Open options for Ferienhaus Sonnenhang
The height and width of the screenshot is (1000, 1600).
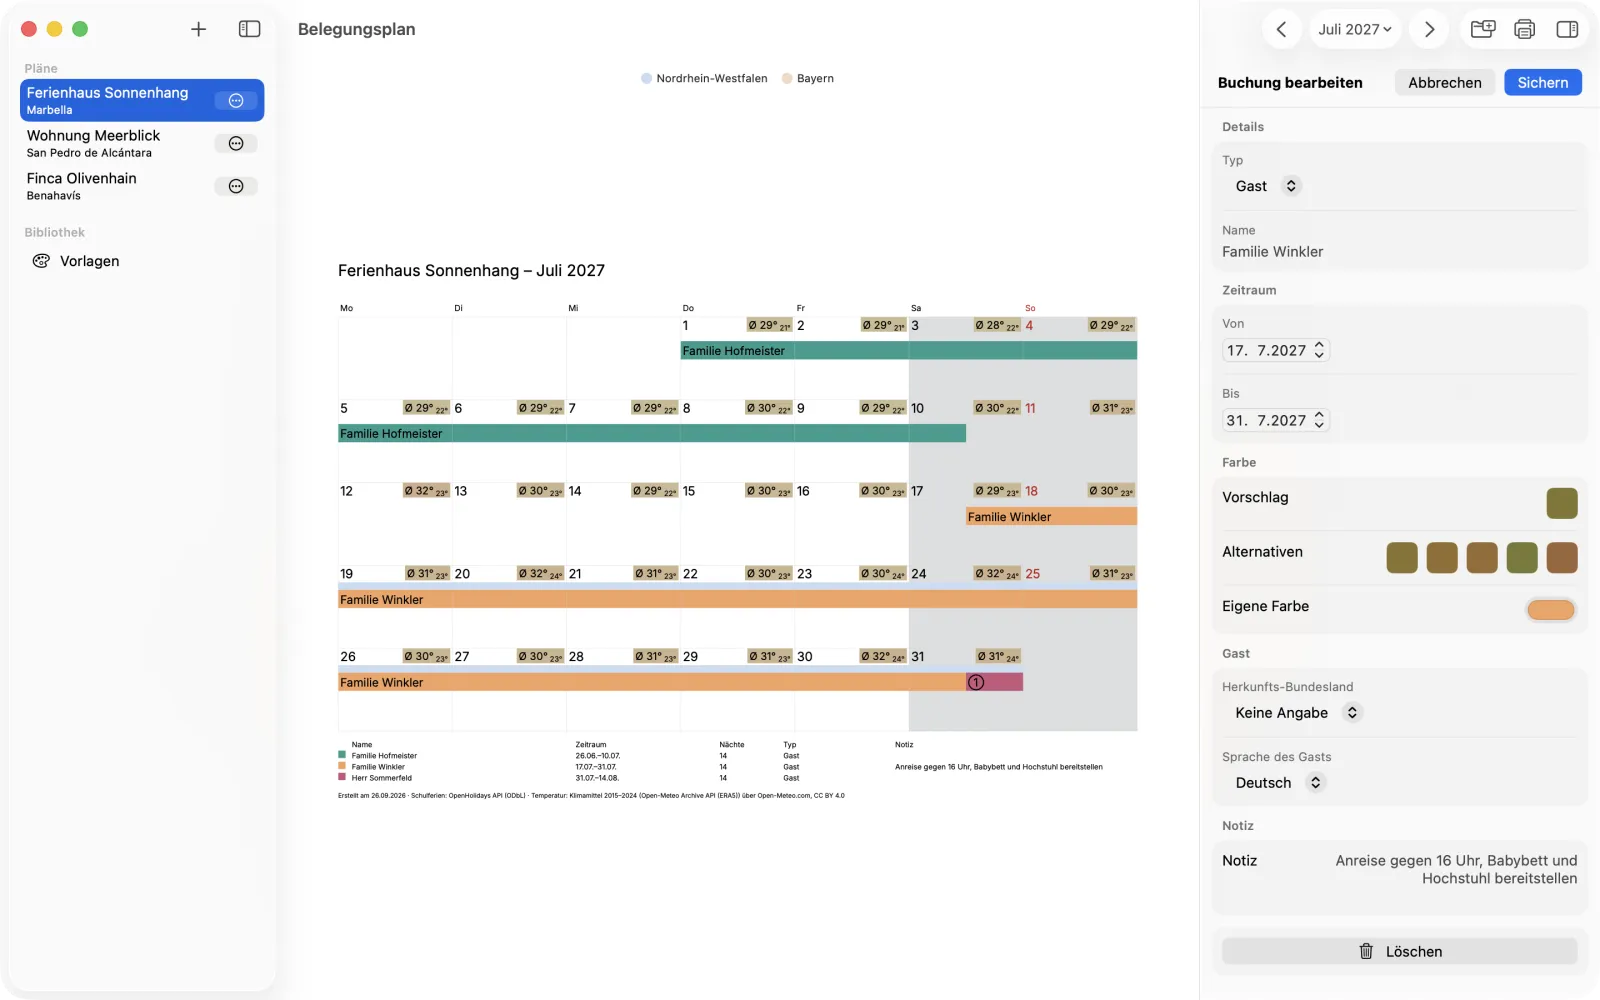tap(236, 101)
